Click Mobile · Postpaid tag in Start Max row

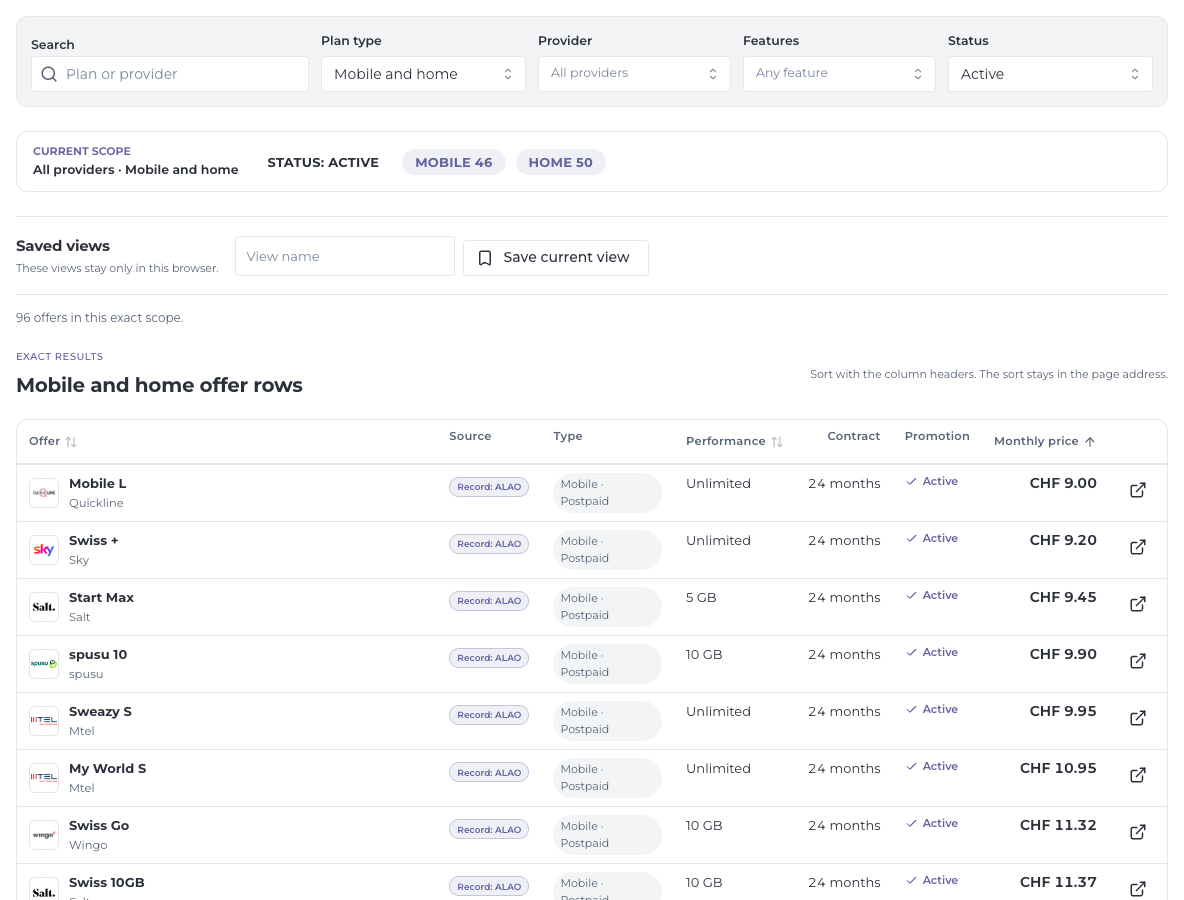click(x=607, y=607)
